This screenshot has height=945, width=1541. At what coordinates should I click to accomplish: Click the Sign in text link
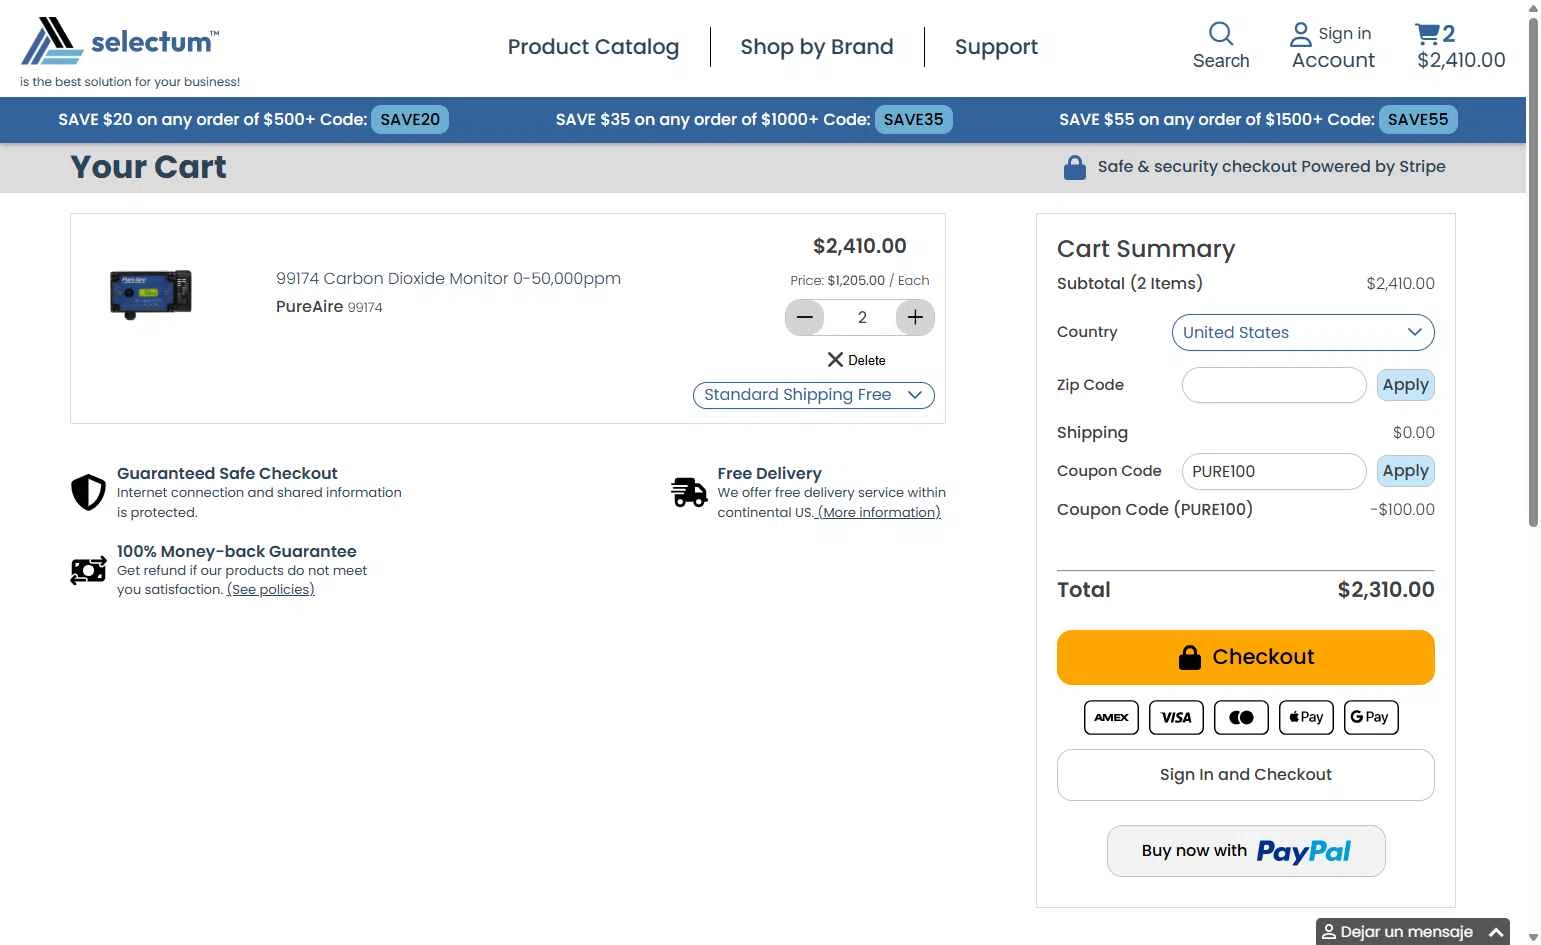tap(1345, 34)
